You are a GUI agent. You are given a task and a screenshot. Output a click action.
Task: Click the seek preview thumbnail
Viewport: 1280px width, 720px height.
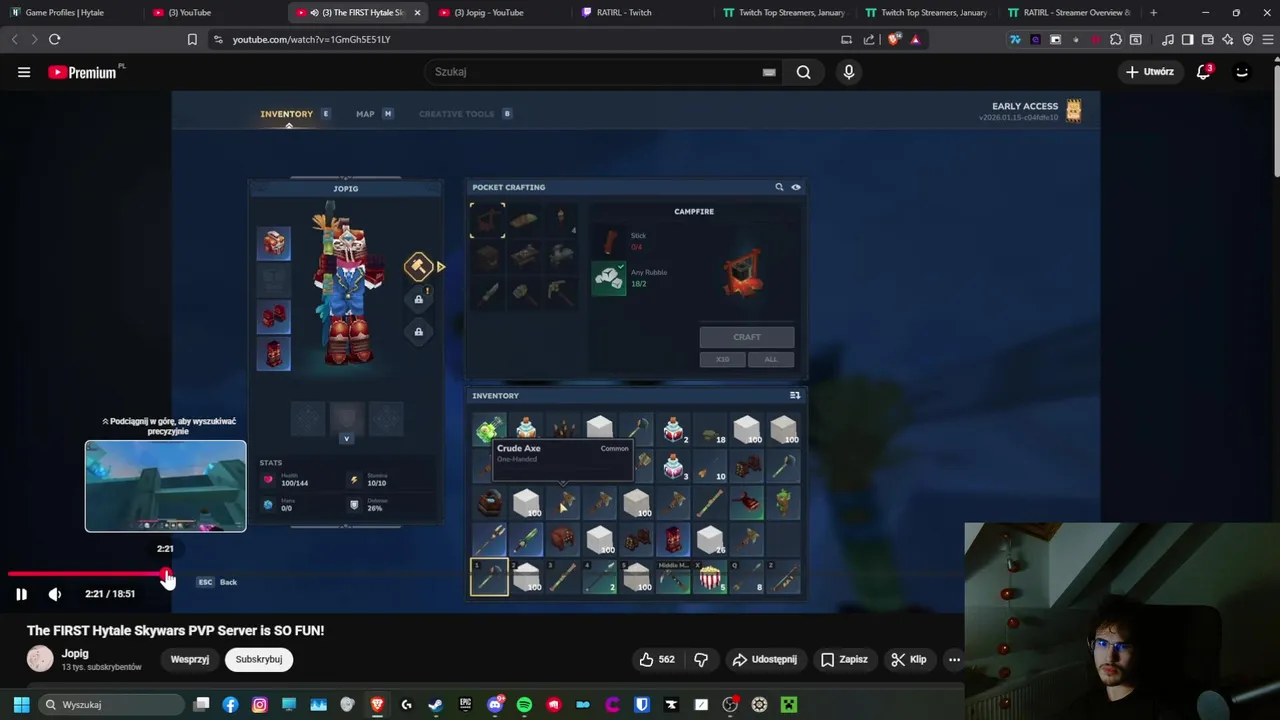[165, 486]
